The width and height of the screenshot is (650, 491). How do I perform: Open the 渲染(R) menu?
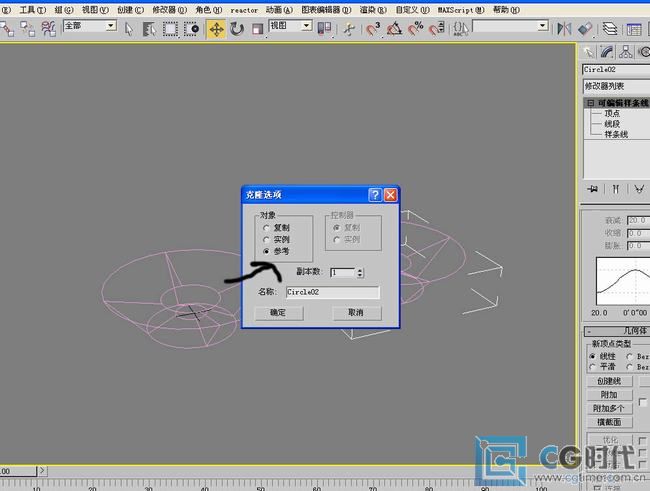(x=373, y=10)
